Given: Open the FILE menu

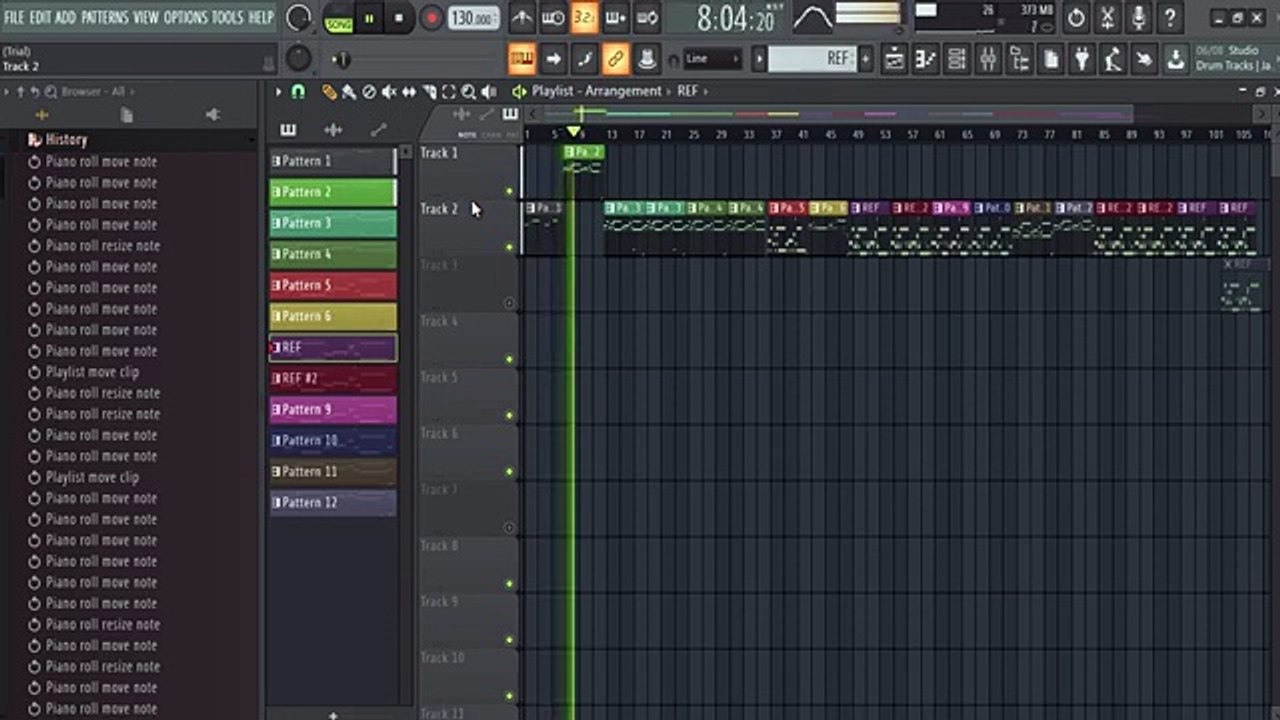Looking at the screenshot, I should pyautogui.click(x=14, y=17).
